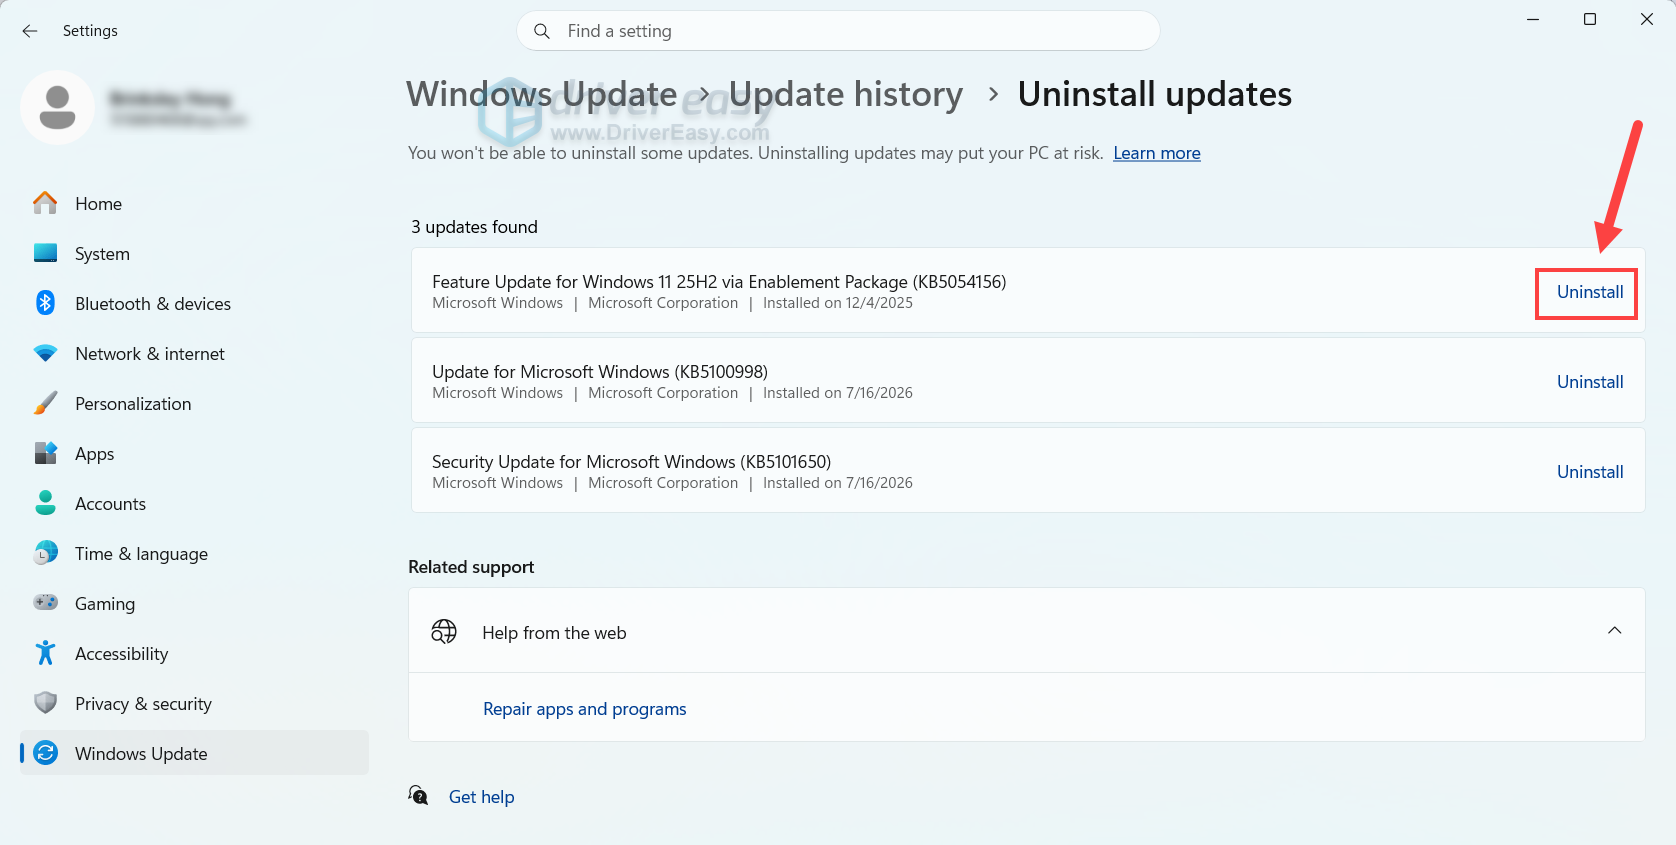Click the '3 updates found' text
This screenshot has height=845, width=1676.
(x=474, y=227)
